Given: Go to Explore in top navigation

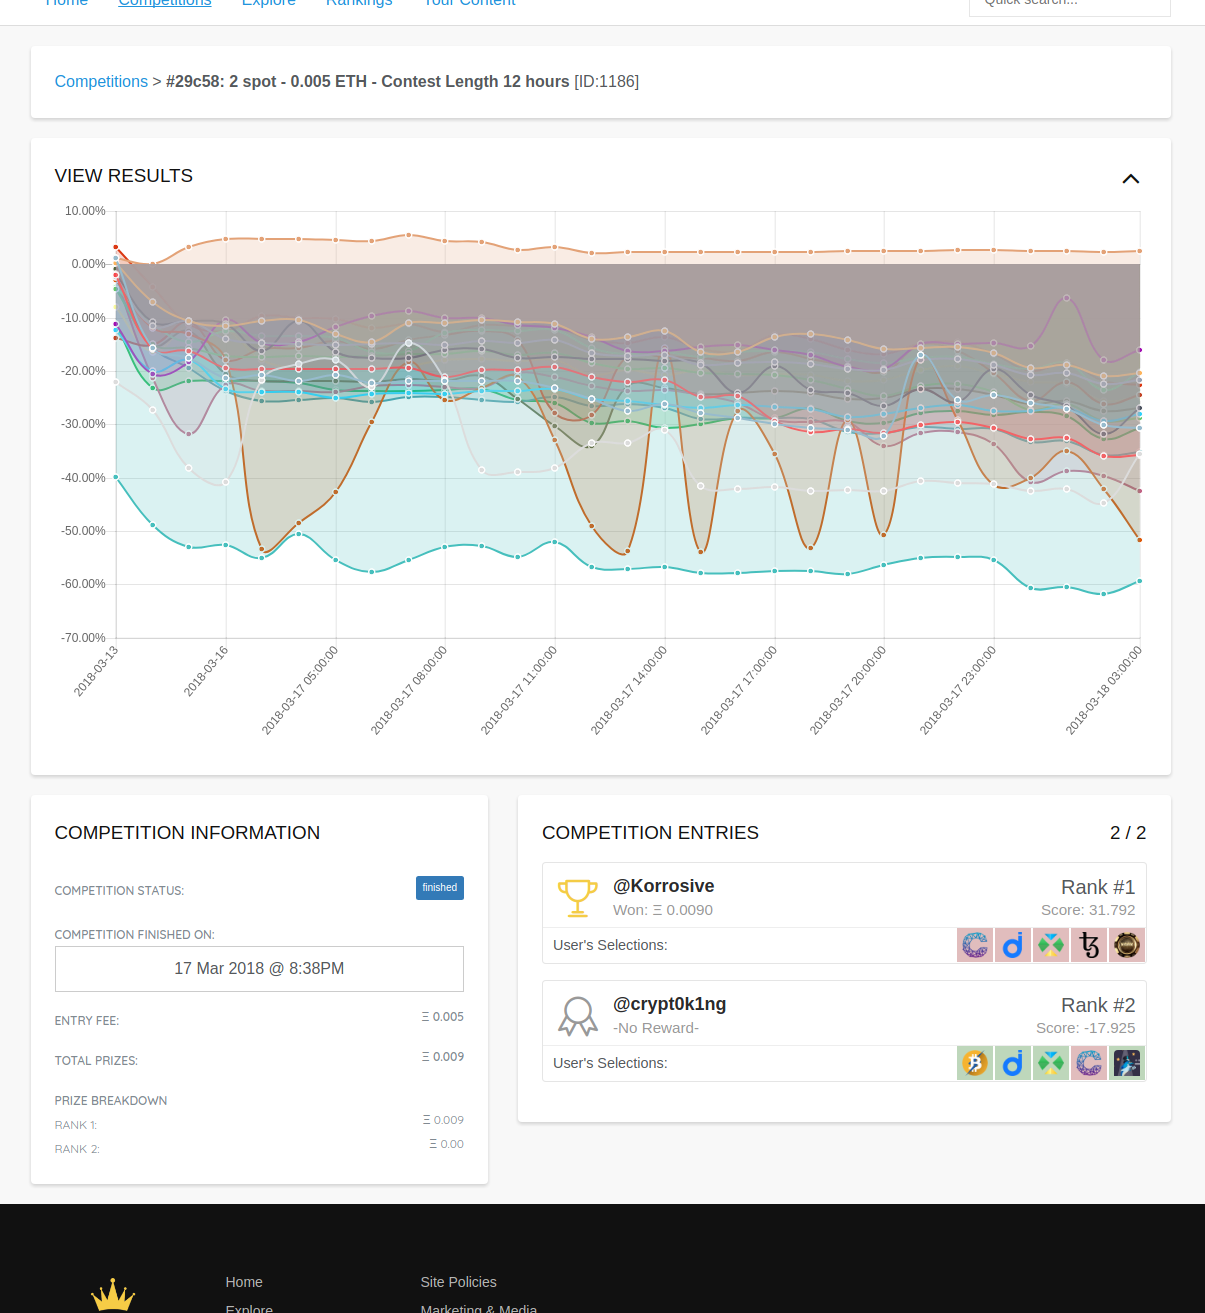Looking at the screenshot, I should point(269,3).
